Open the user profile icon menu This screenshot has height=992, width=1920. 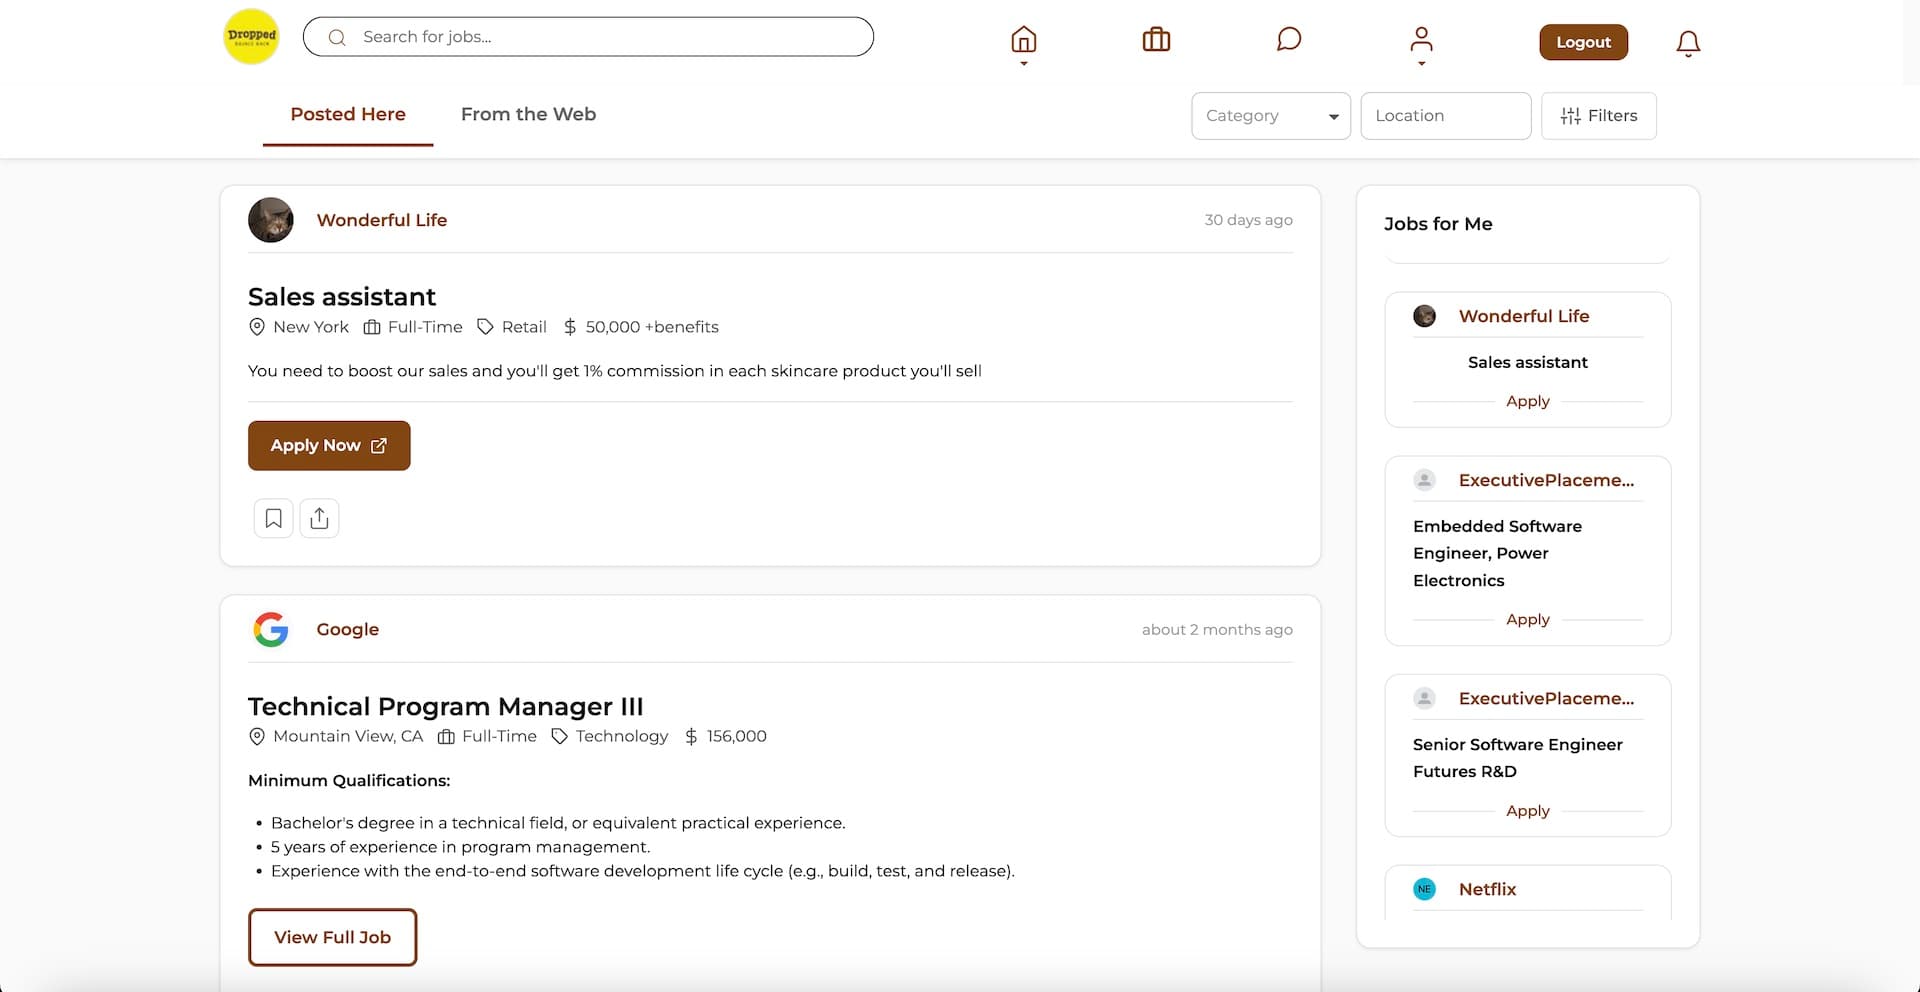[1421, 40]
